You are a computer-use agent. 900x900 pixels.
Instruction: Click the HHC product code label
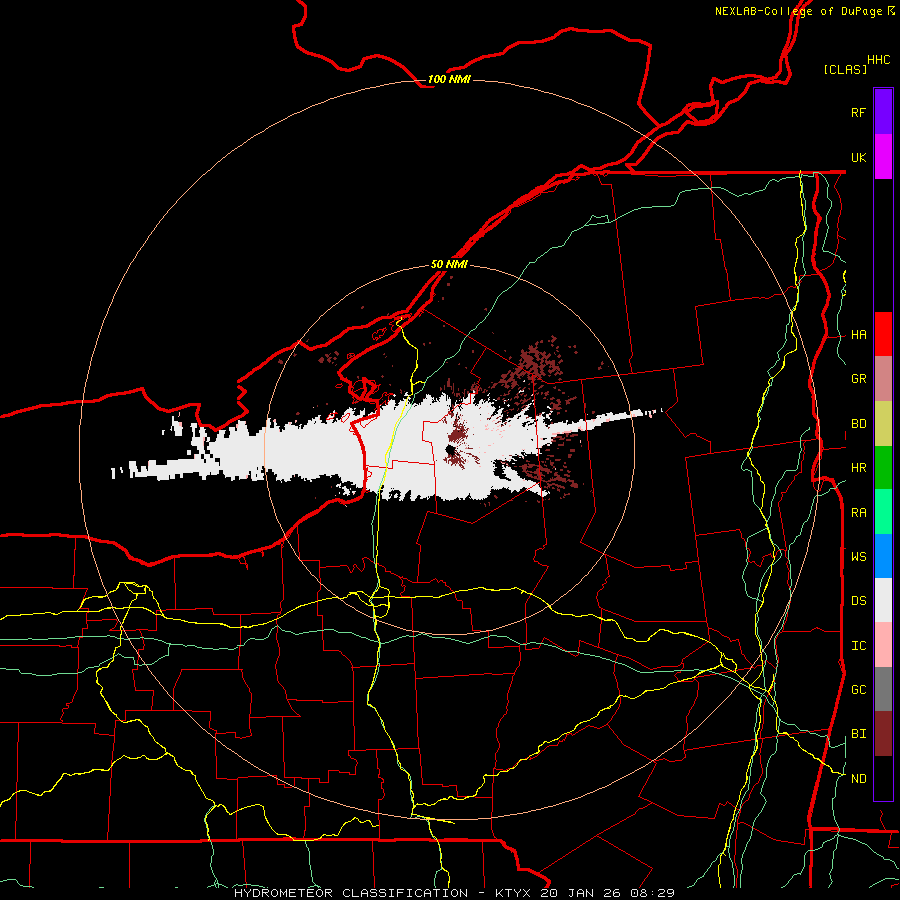coord(878,60)
